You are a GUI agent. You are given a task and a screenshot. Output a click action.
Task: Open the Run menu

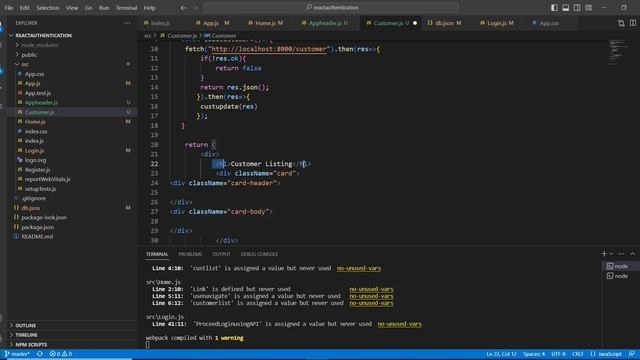pyautogui.click(x=104, y=8)
